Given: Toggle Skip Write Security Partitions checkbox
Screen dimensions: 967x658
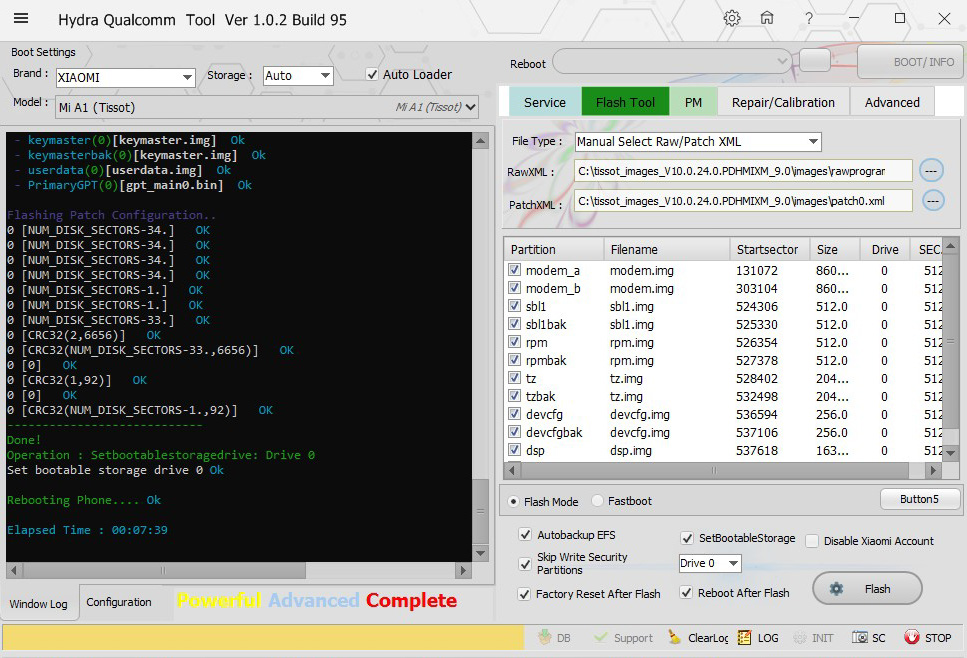Looking at the screenshot, I should [525, 564].
